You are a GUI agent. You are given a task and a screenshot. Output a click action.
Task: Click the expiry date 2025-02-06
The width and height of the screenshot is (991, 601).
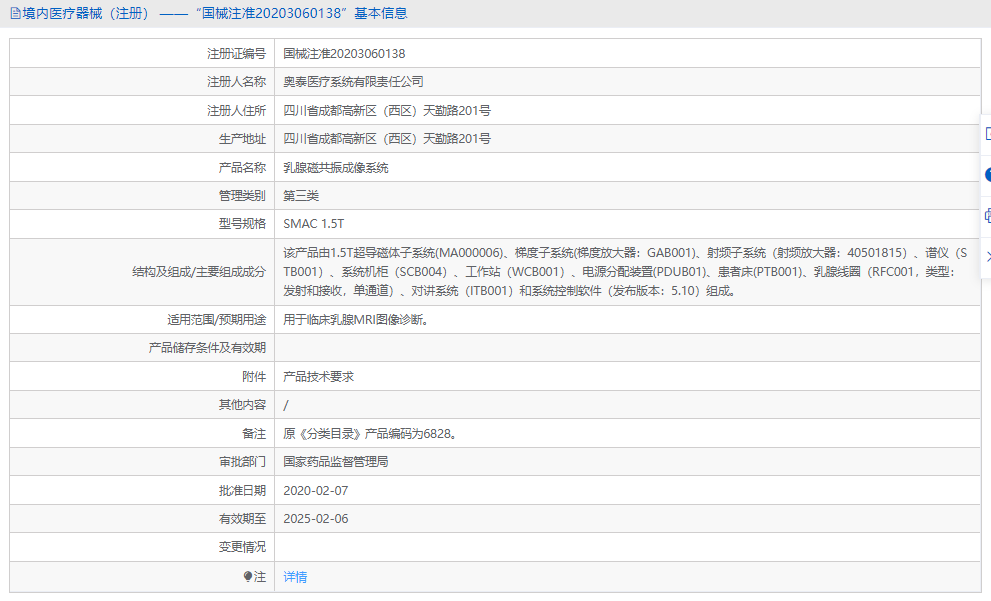[316, 519]
